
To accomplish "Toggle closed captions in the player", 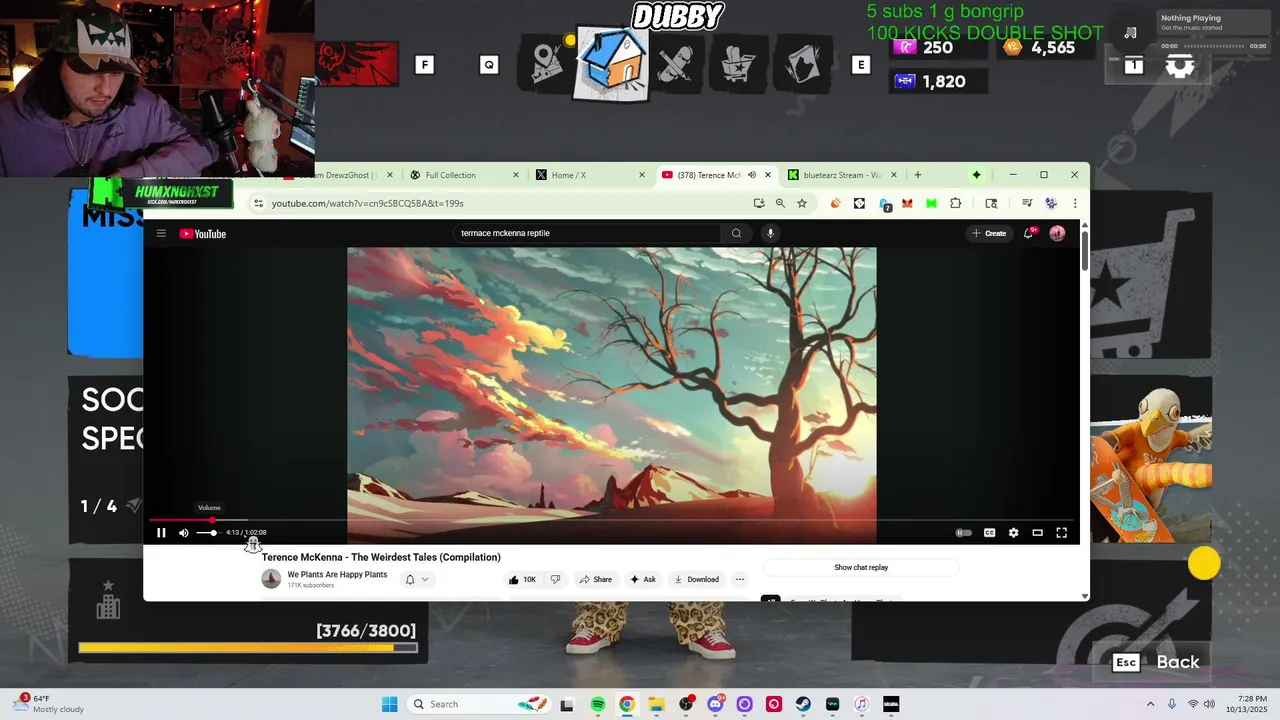I will tap(989, 533).
